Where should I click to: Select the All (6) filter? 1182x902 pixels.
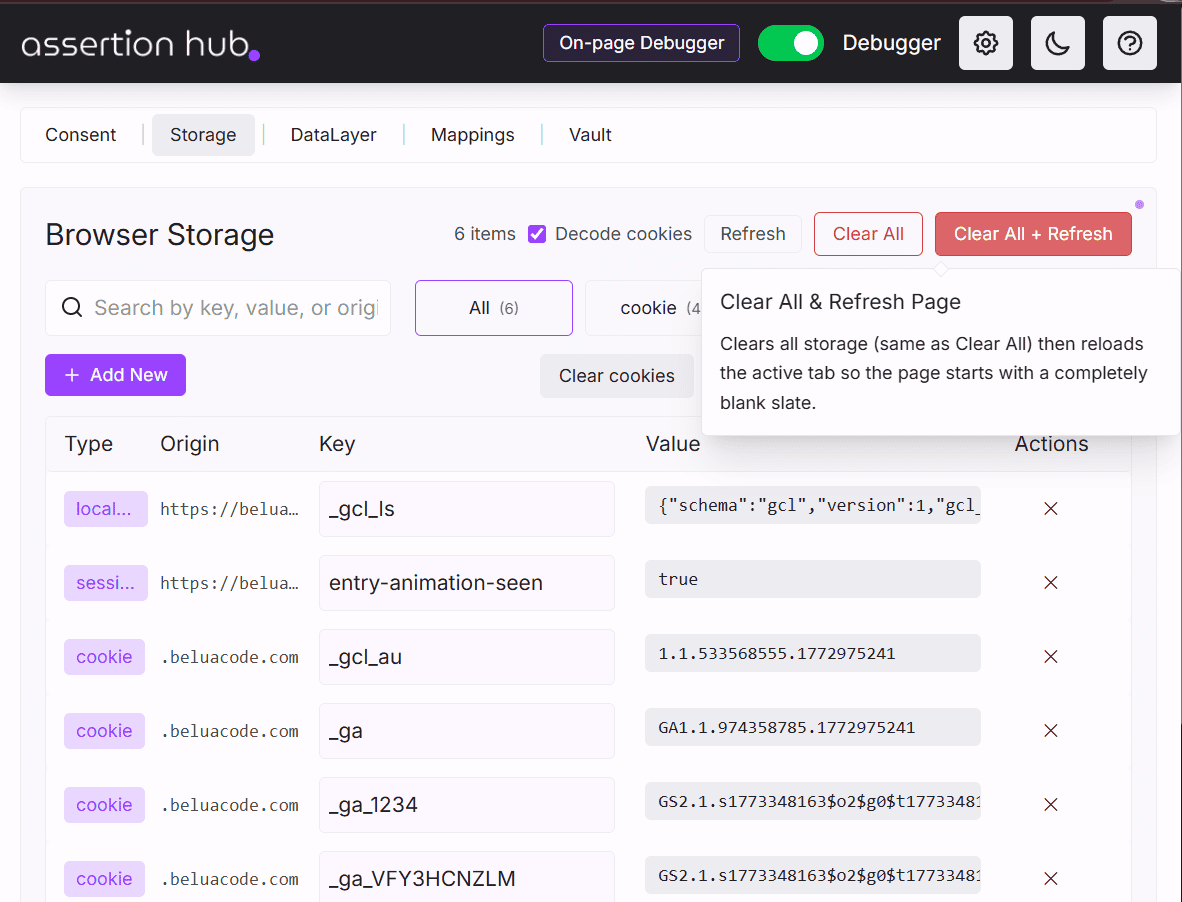click(x=493, y=307)
